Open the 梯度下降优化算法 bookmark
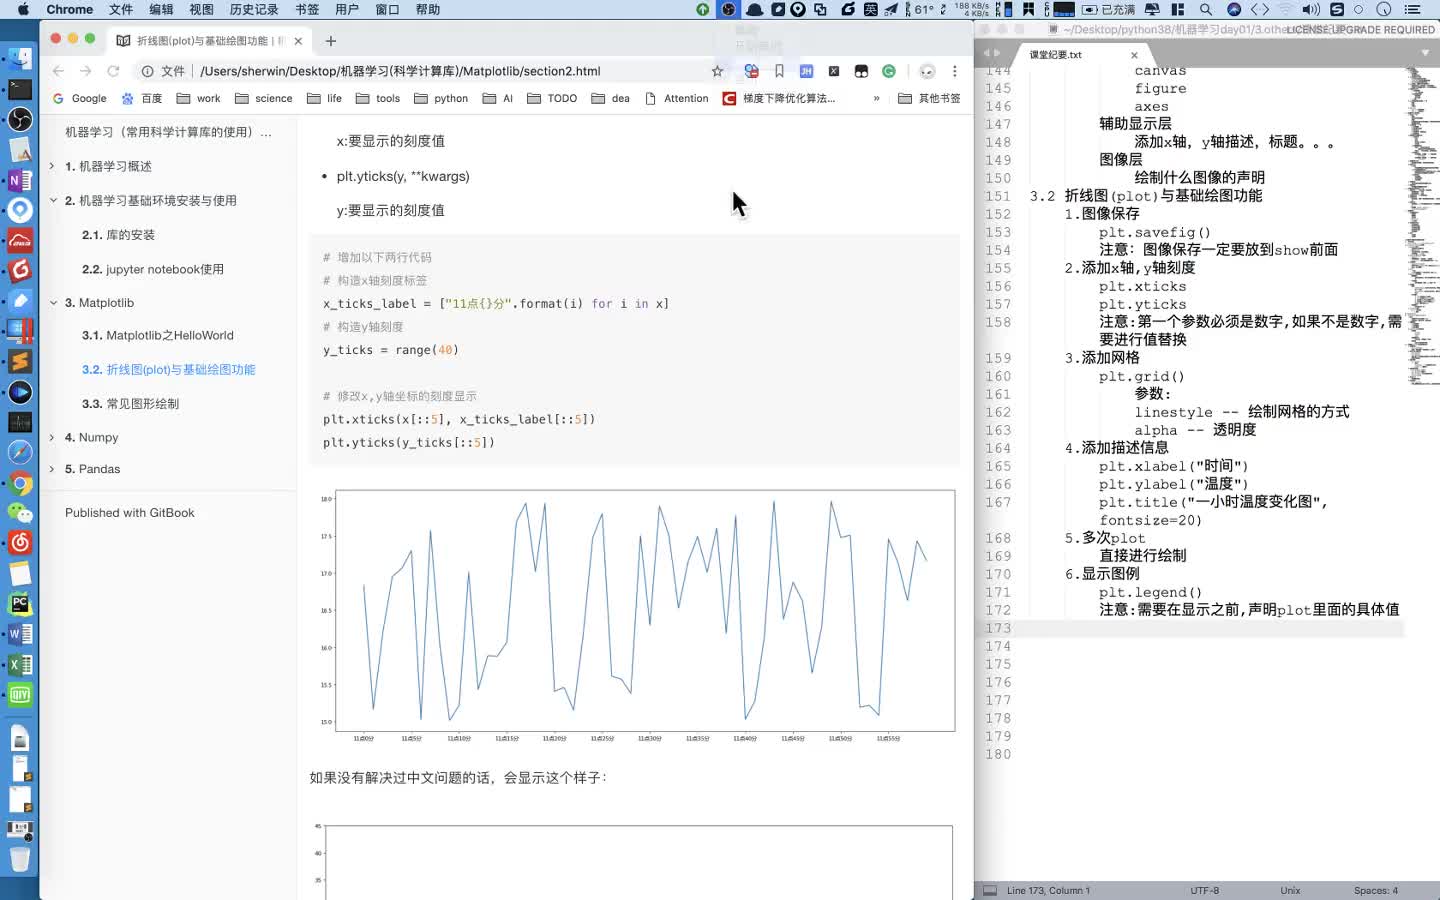The image size is (1440, 900). pos(779,98)
